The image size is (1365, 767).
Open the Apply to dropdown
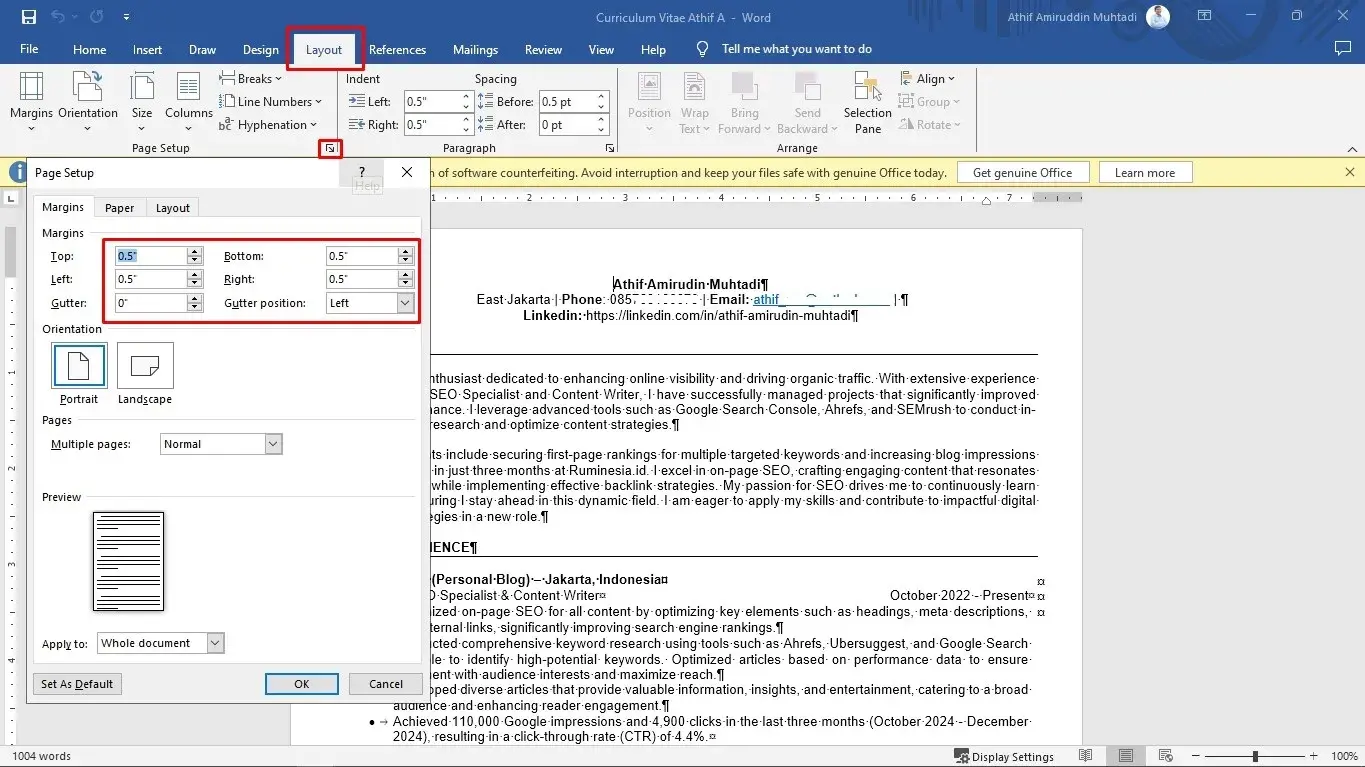pyautogui.click(x=215, y=643)
